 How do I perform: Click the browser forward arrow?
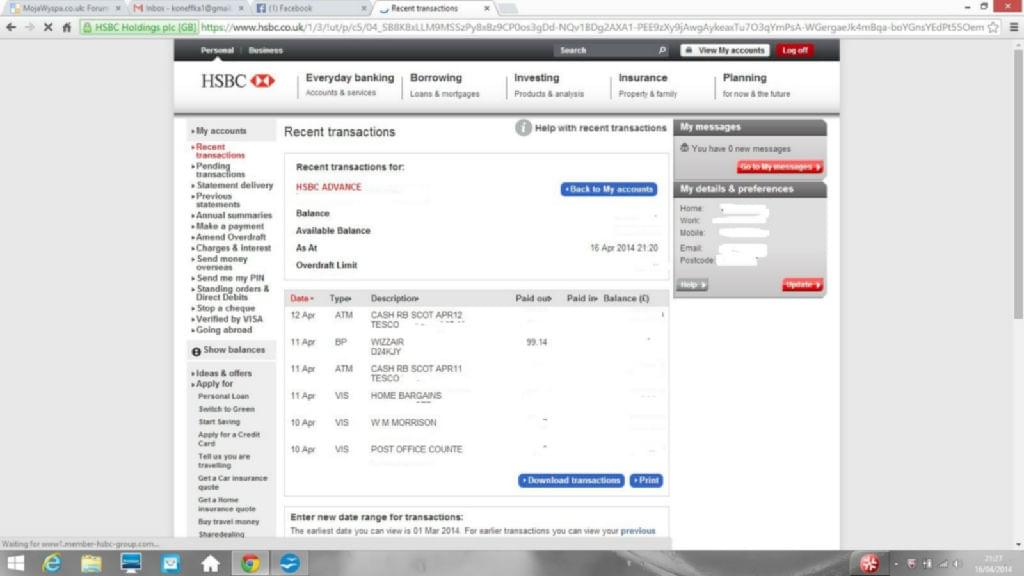pyautogui.click(x=29, y=27)
